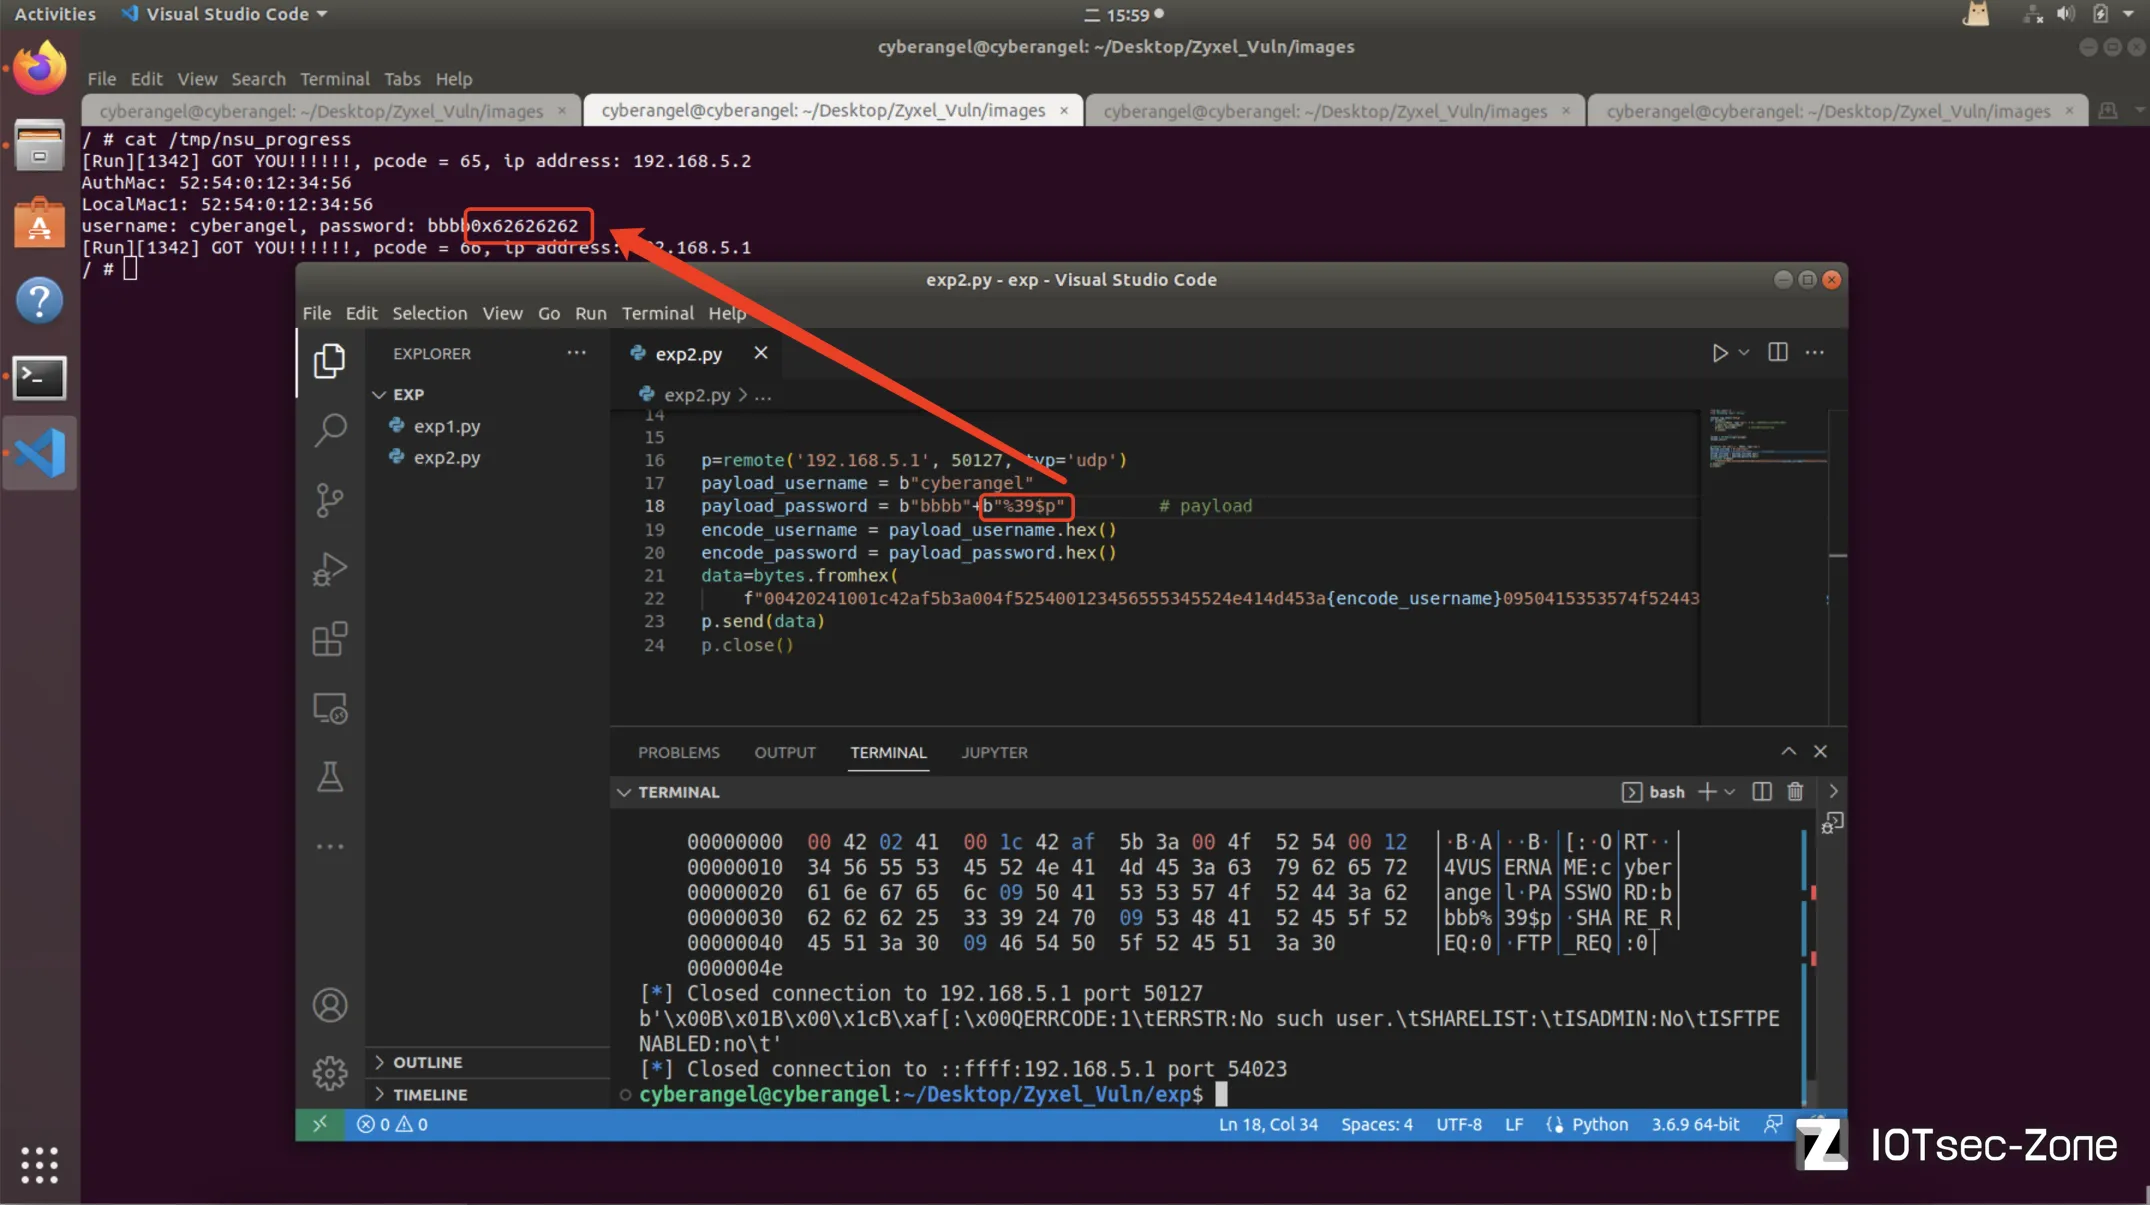Viewport: 2150px width, 1205px height.
Task: Switch to the JUPYTER panel tab
Action: 994,752
